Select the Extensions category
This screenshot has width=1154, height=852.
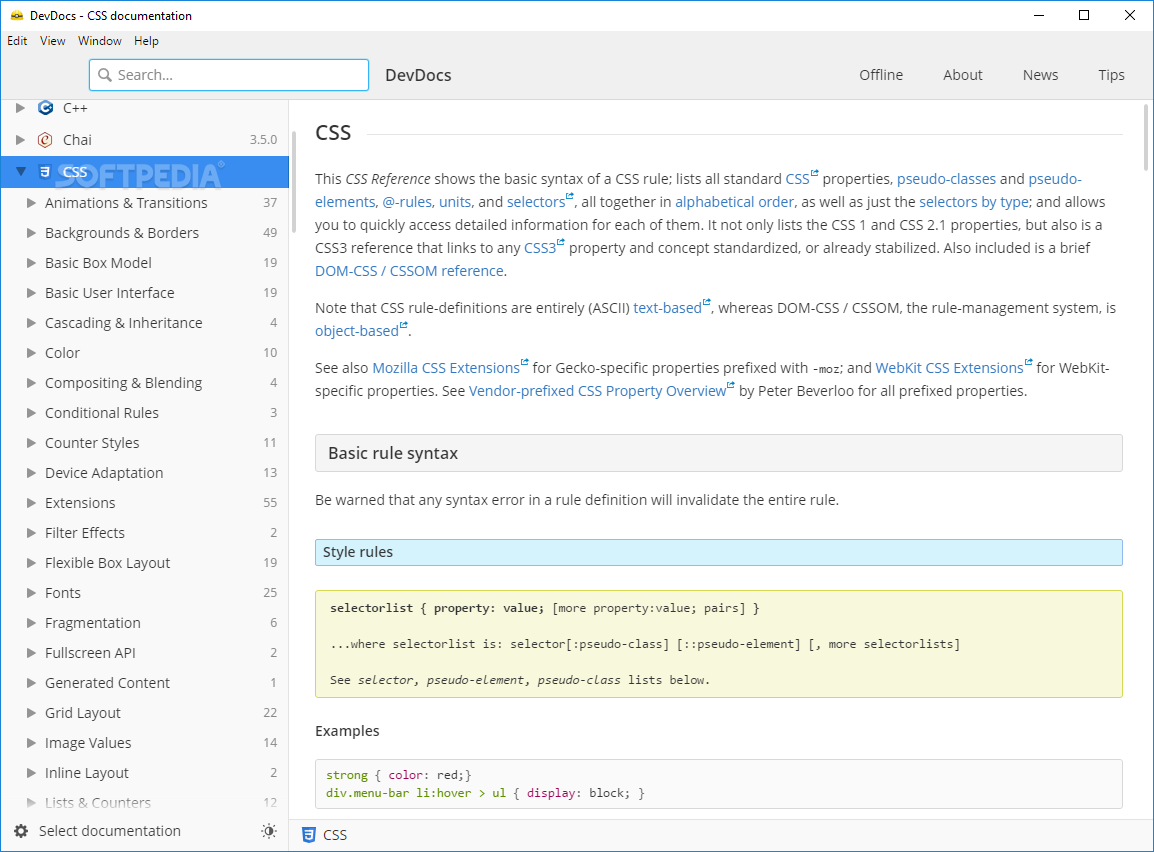click(145, 503)
